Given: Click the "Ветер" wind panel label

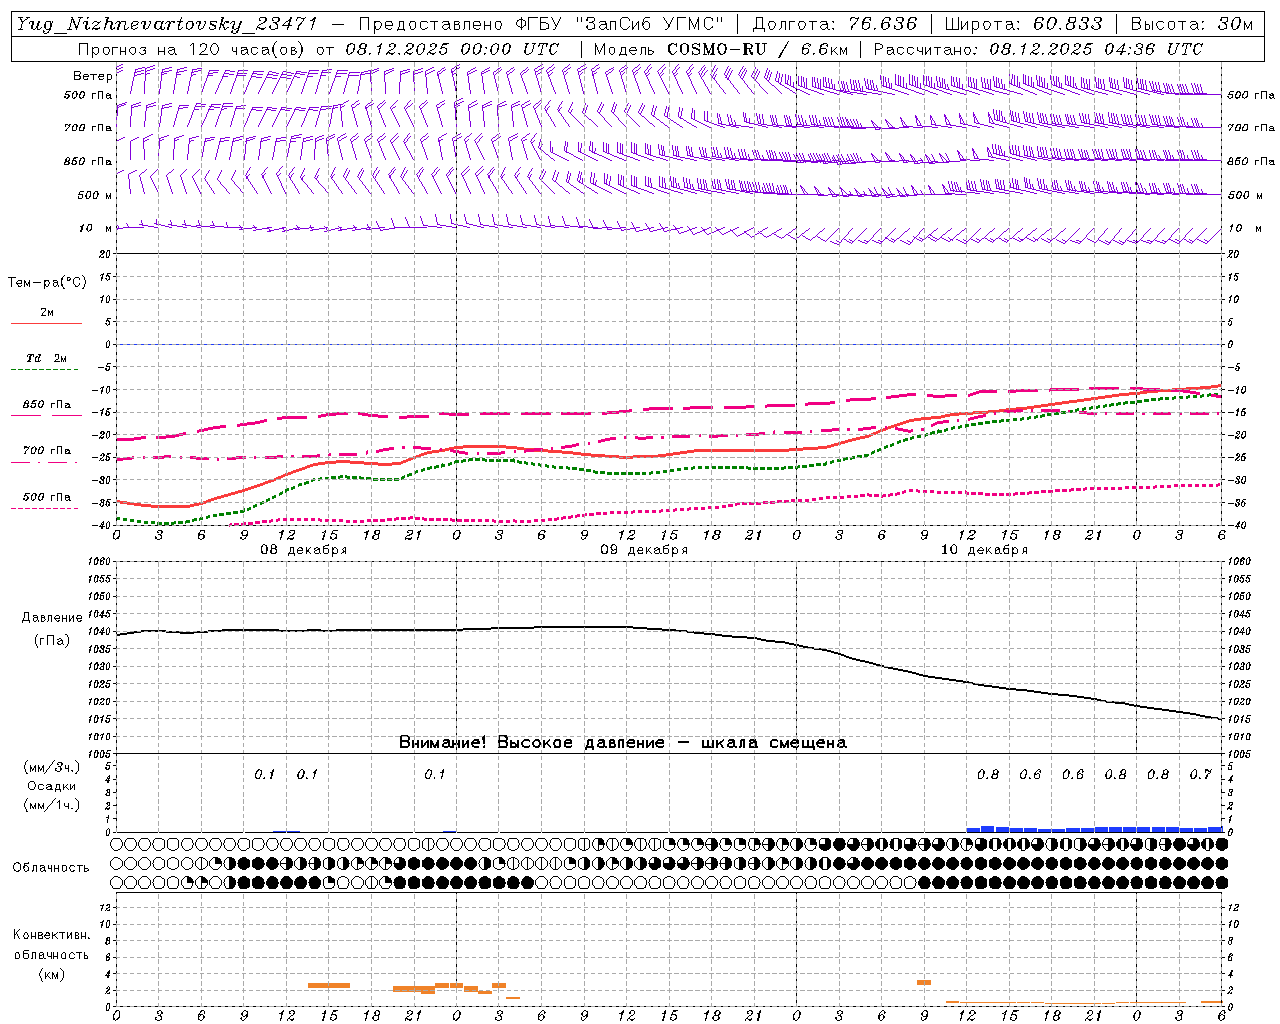Looking at the screenshot, I should 92,76.
